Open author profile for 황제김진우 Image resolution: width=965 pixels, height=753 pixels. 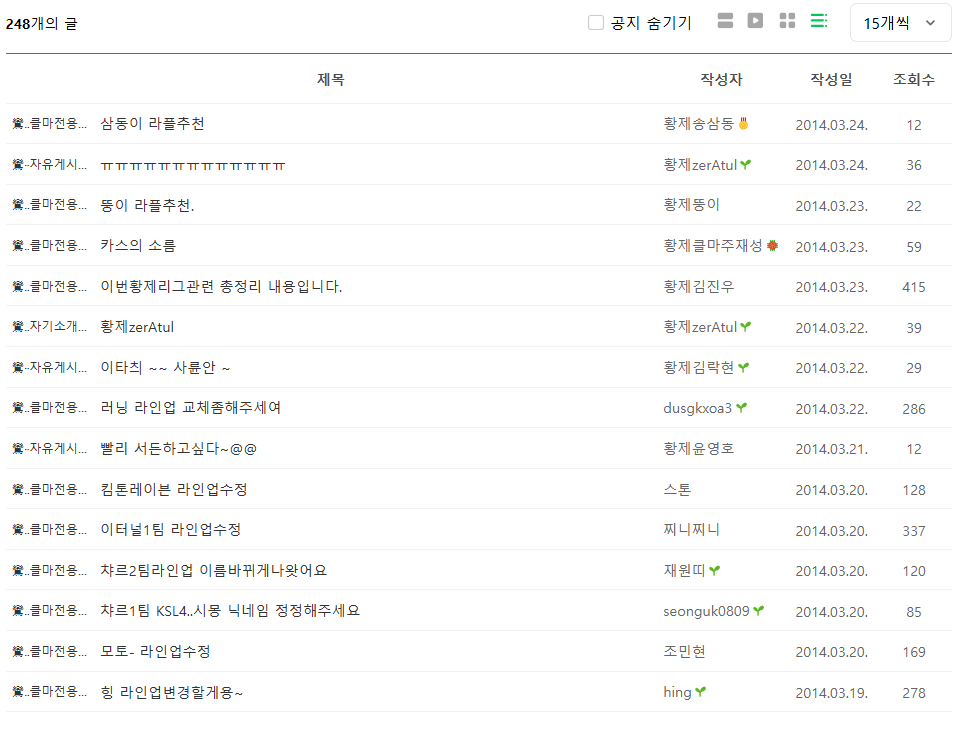point(698,287)
